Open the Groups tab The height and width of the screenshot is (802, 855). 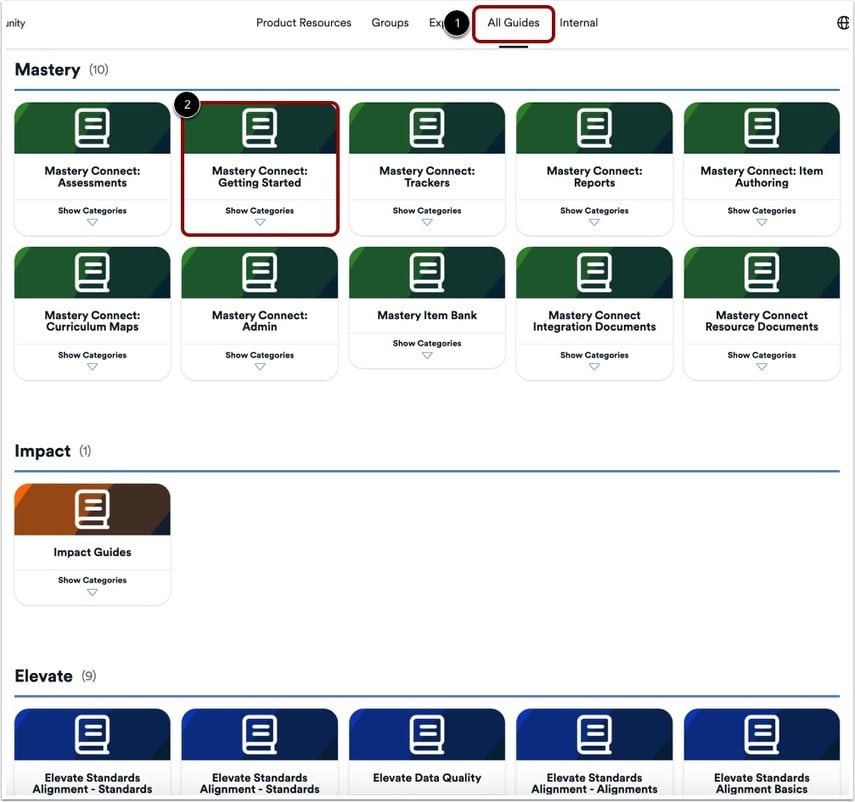click(390, 23)
